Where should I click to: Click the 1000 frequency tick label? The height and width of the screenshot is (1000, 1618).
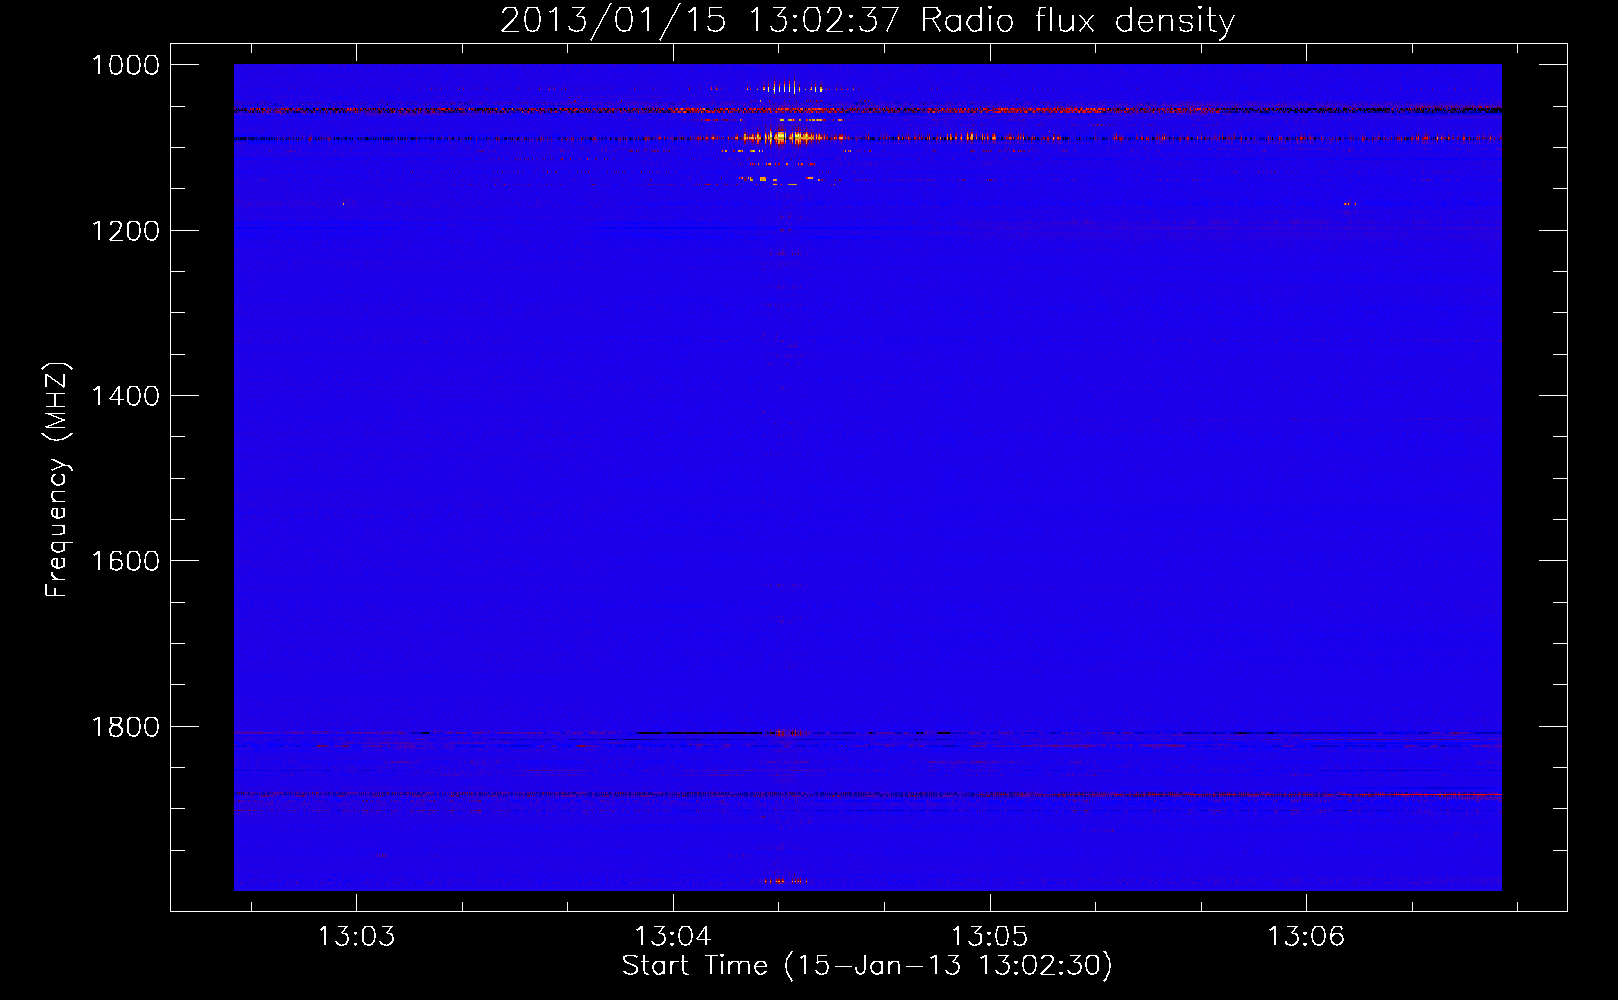pos(125,65)
